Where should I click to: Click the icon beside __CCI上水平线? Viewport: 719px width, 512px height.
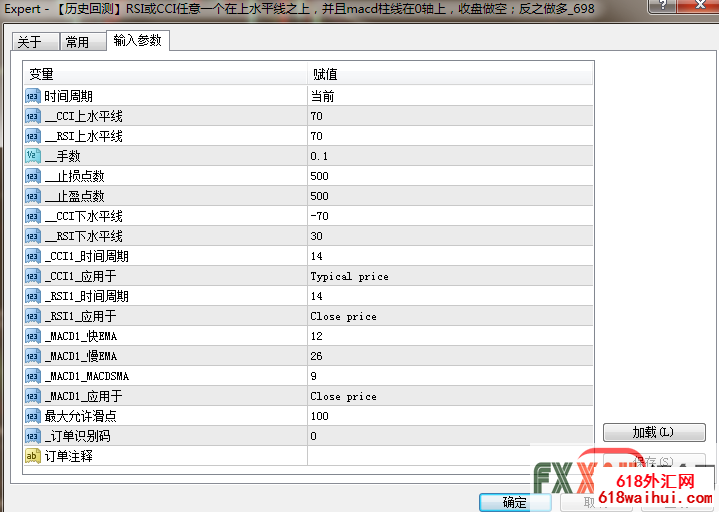tap(33, 116)
